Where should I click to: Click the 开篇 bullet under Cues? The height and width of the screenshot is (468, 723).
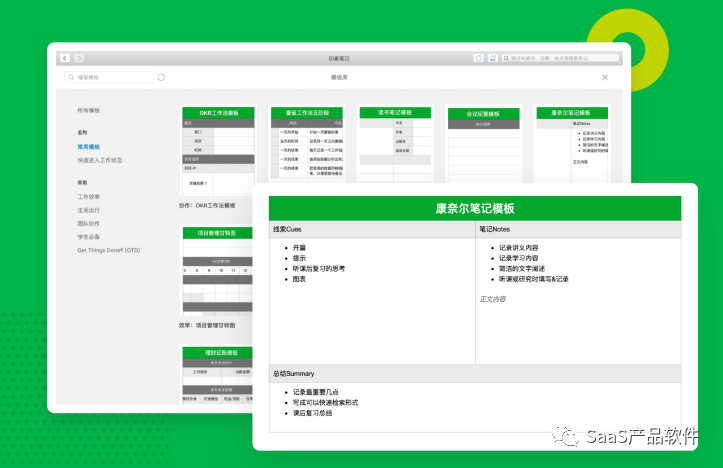pyautogui.click(x=299, y=248)
